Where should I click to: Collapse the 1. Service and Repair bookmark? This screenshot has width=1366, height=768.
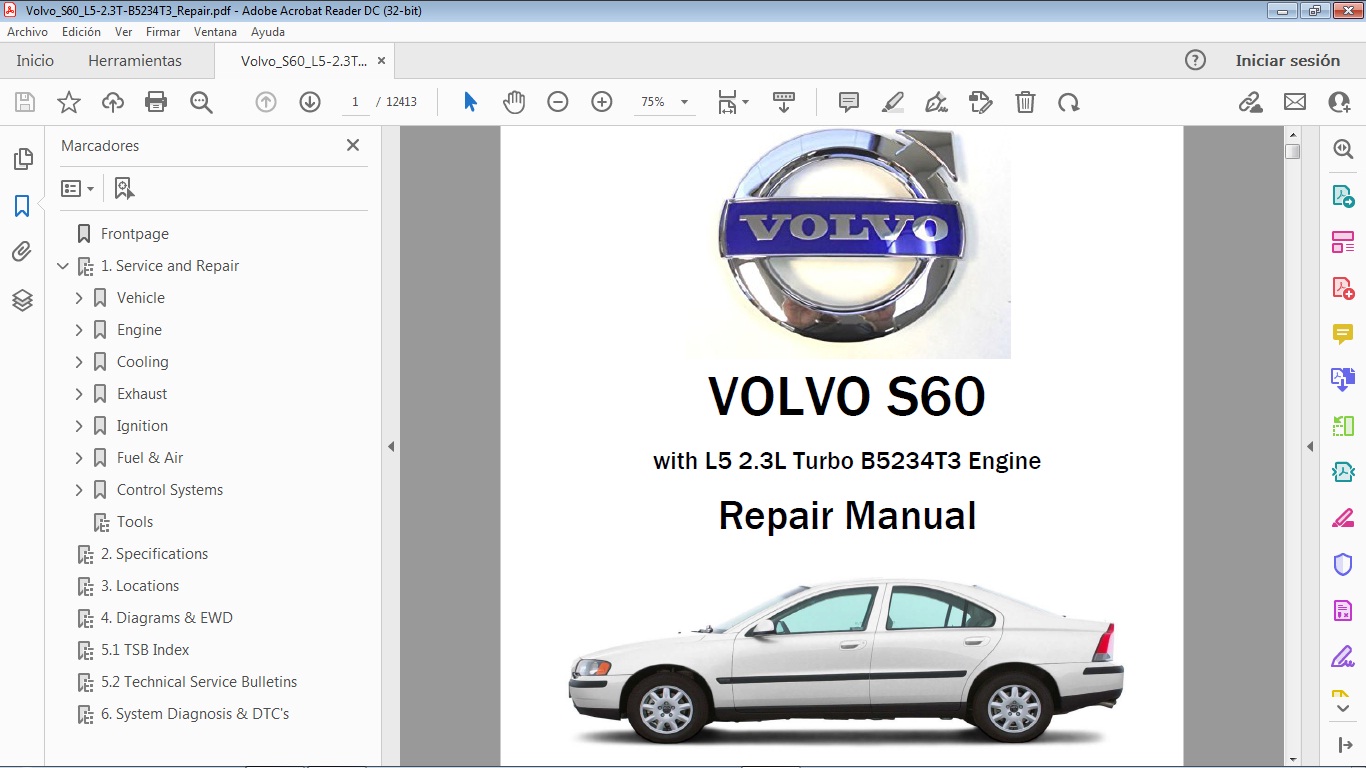pos(63,266)
